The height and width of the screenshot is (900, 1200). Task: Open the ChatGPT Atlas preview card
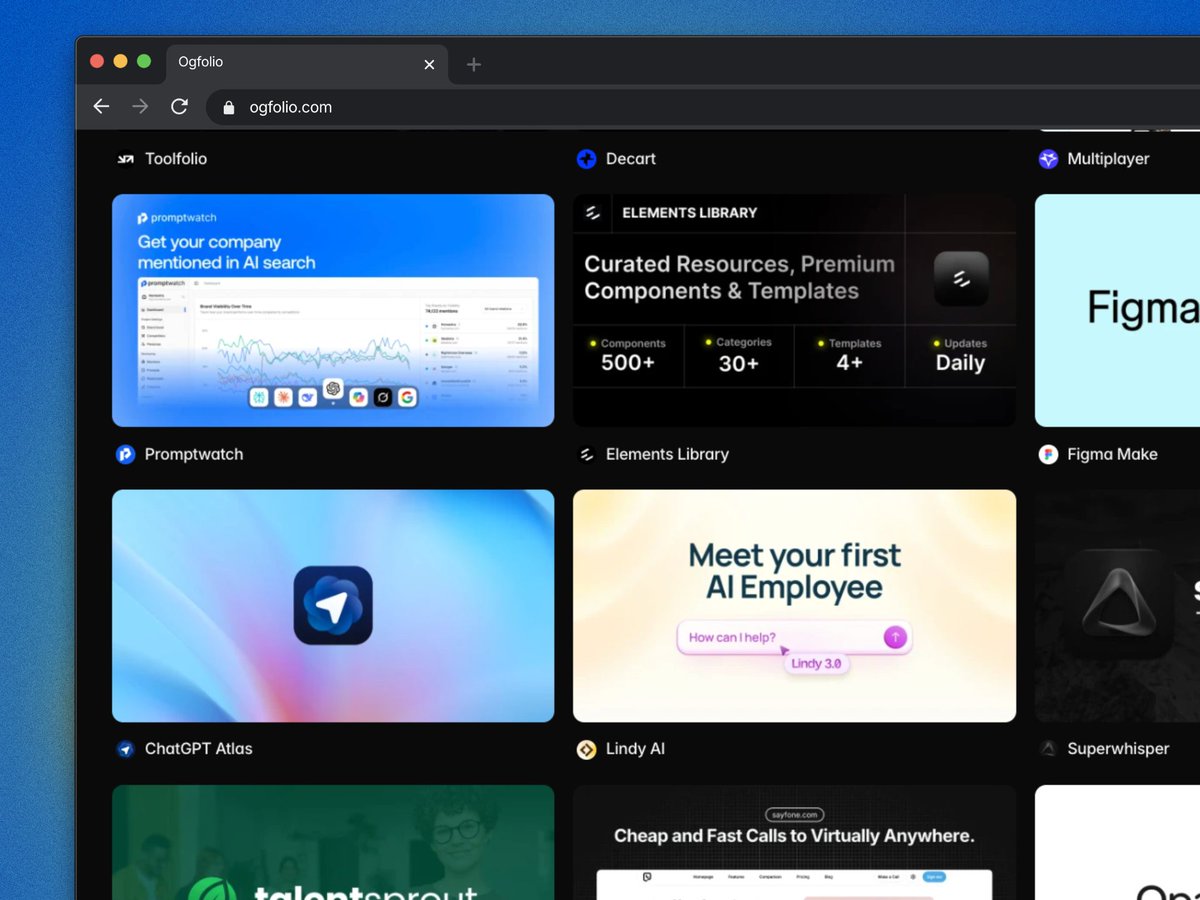(333, 605)
